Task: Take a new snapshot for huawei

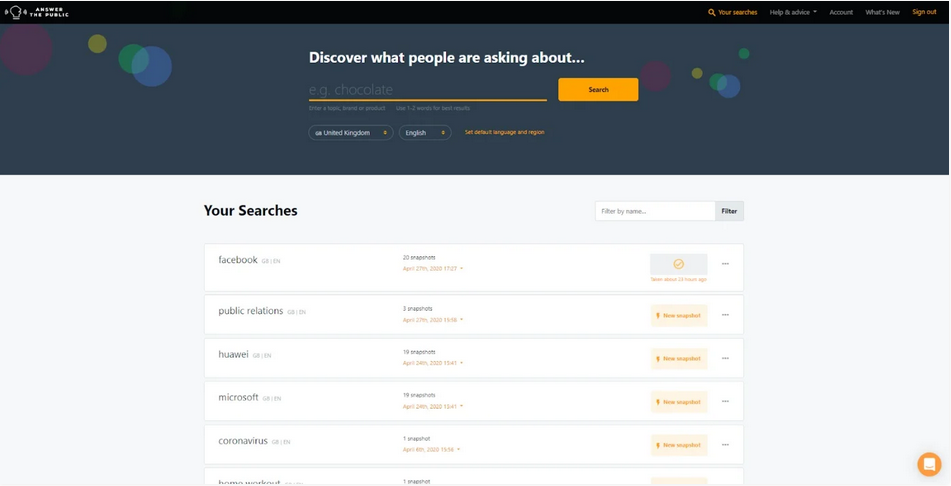Action: click(679, 359)
